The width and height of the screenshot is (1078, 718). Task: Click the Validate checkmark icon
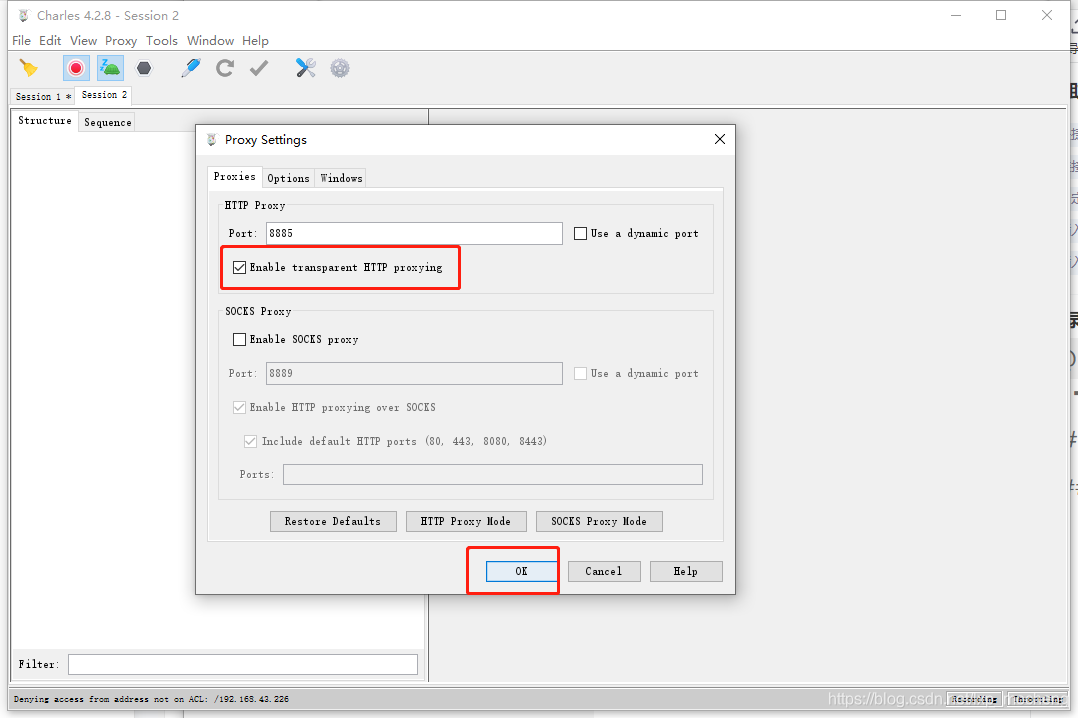pos(259,68)
